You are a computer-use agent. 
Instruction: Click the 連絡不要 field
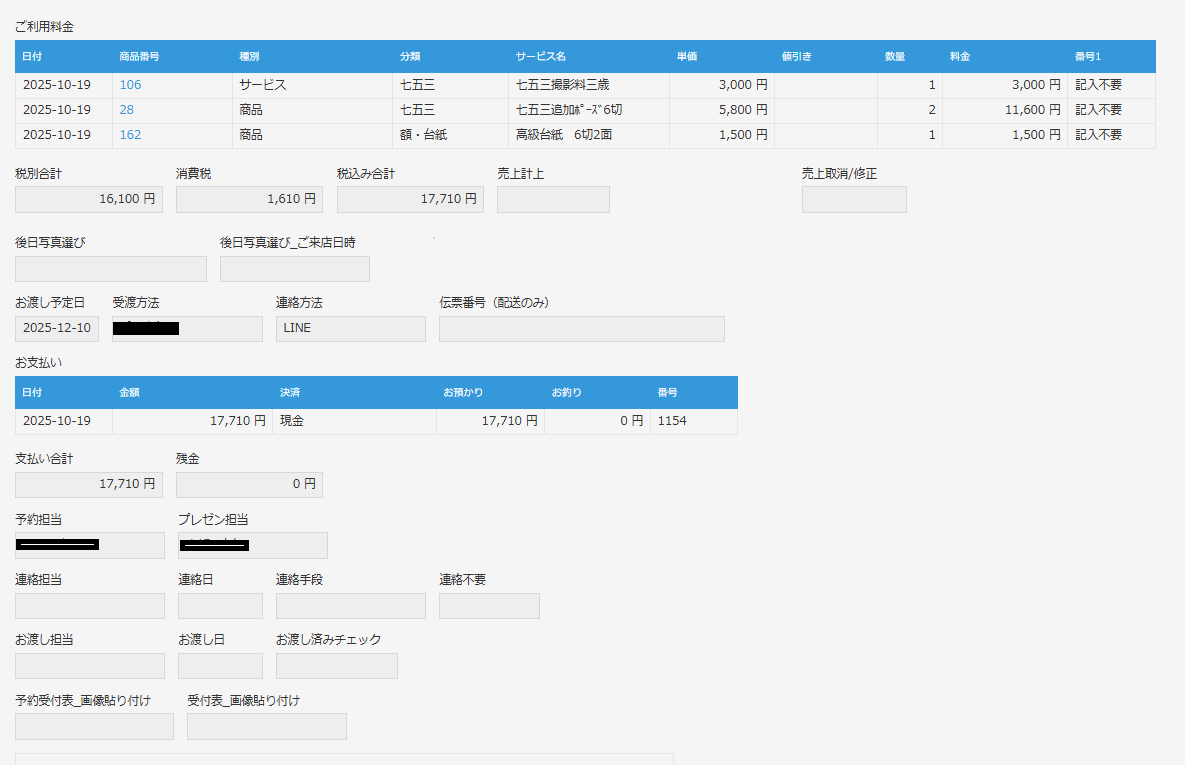489,606
